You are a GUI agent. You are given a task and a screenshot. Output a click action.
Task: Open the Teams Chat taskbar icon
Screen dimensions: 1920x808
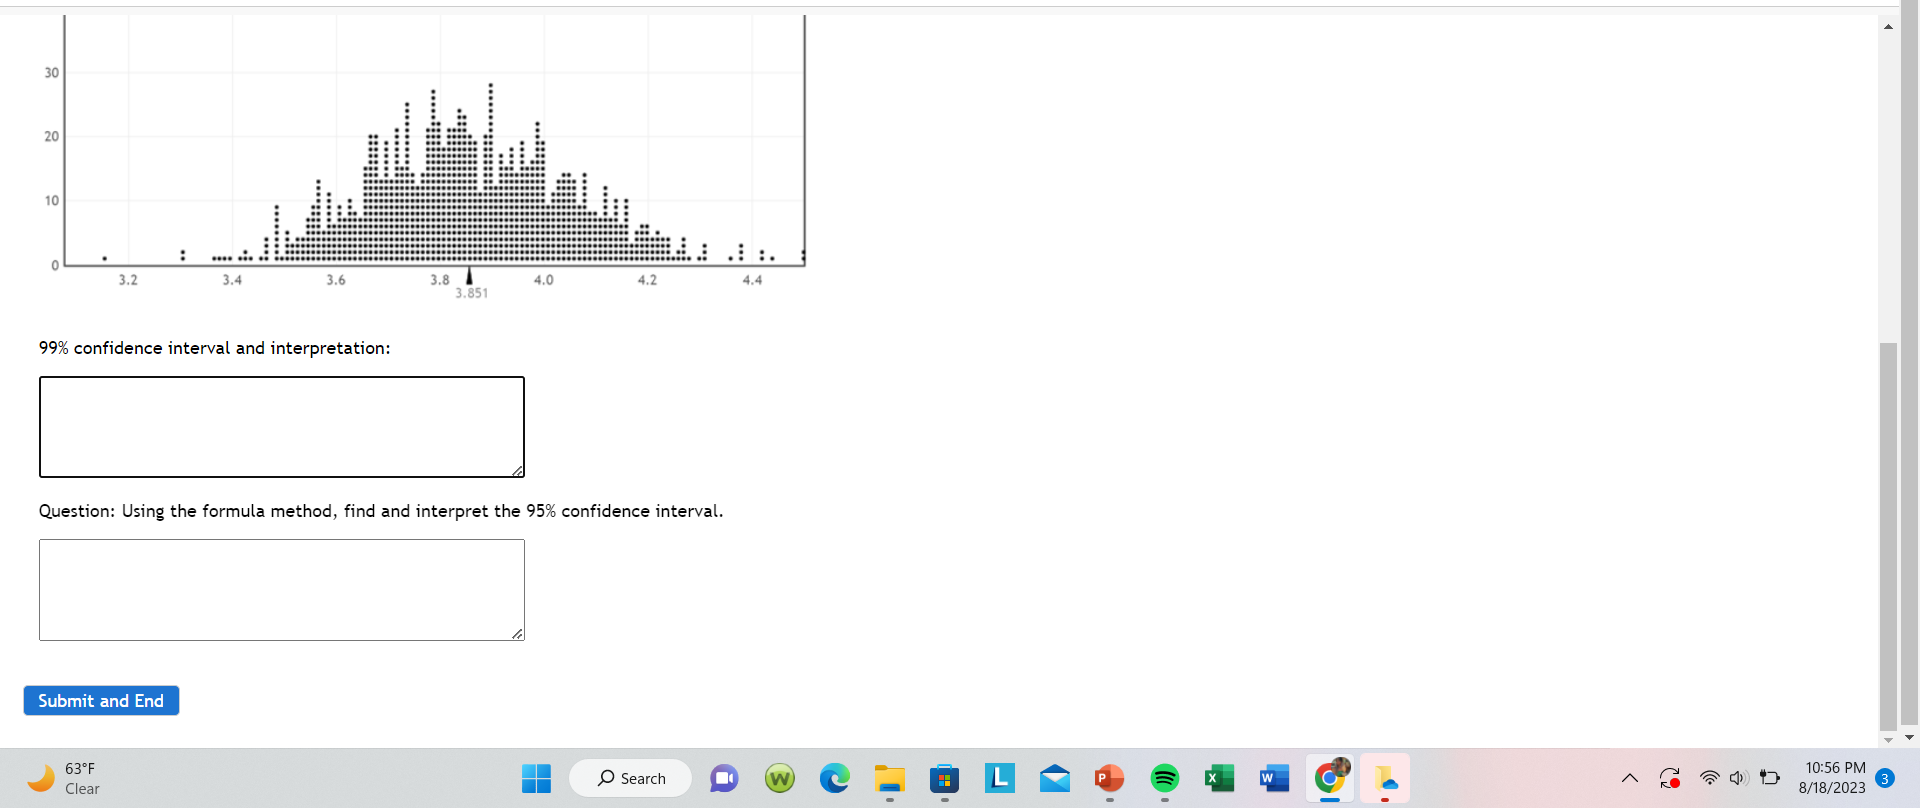click(x=724, y=778)
